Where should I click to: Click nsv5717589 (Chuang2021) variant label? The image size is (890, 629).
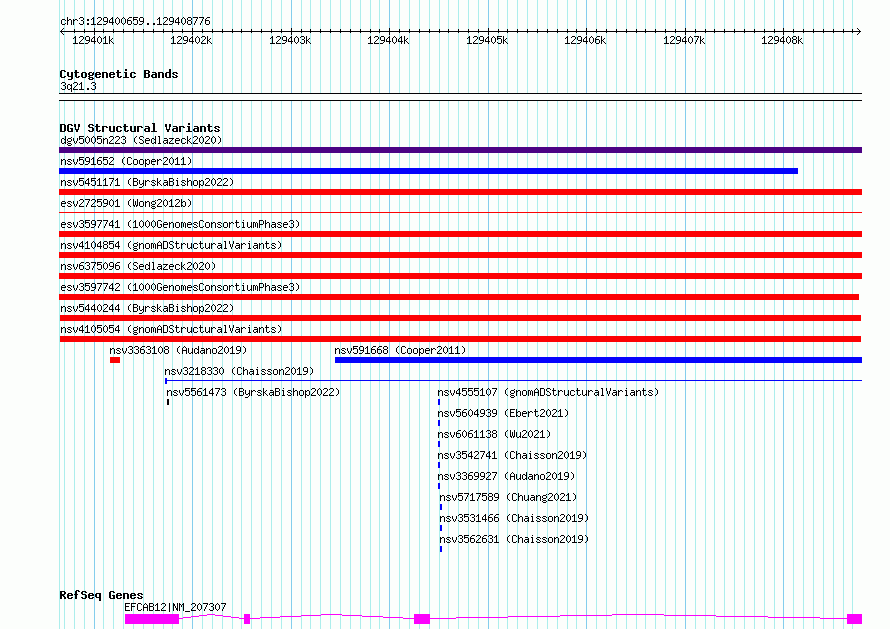click(x=509, y=497)
